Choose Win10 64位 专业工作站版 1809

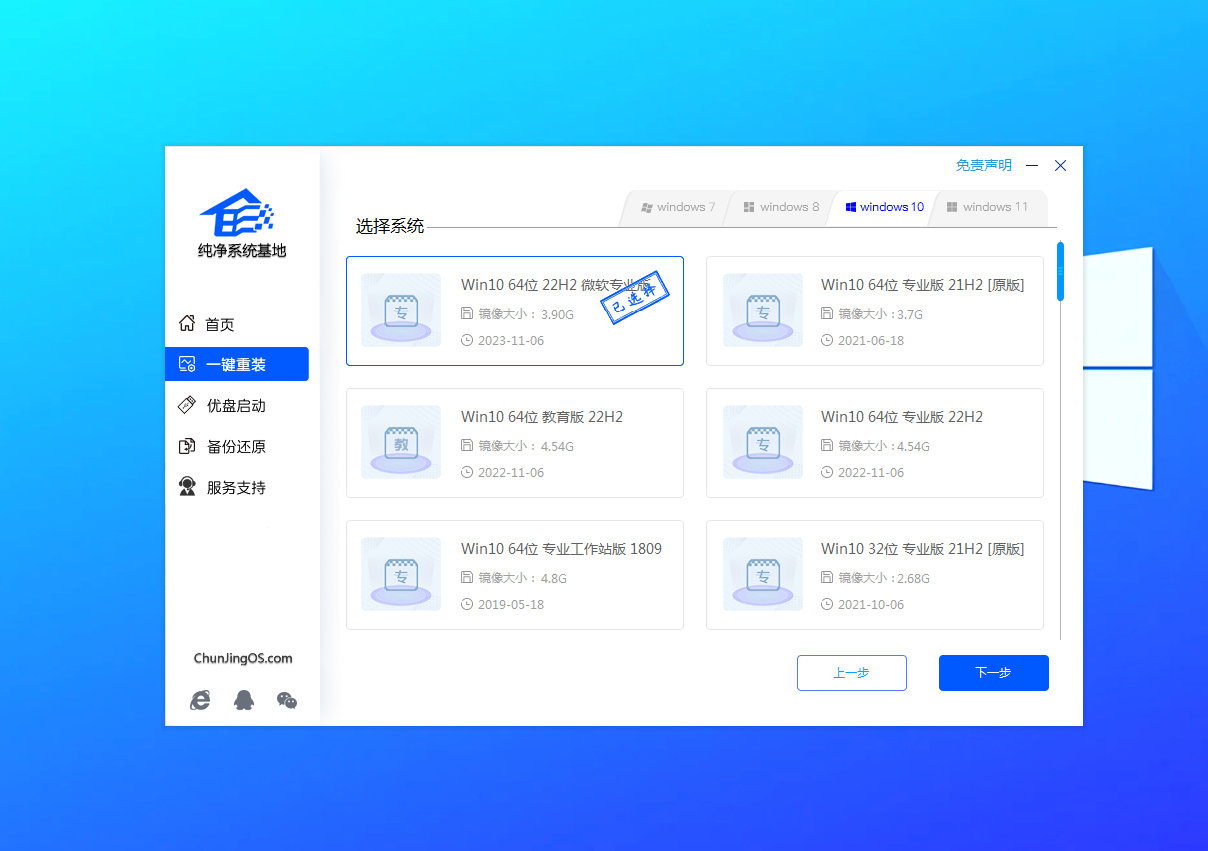coord(515,575)
